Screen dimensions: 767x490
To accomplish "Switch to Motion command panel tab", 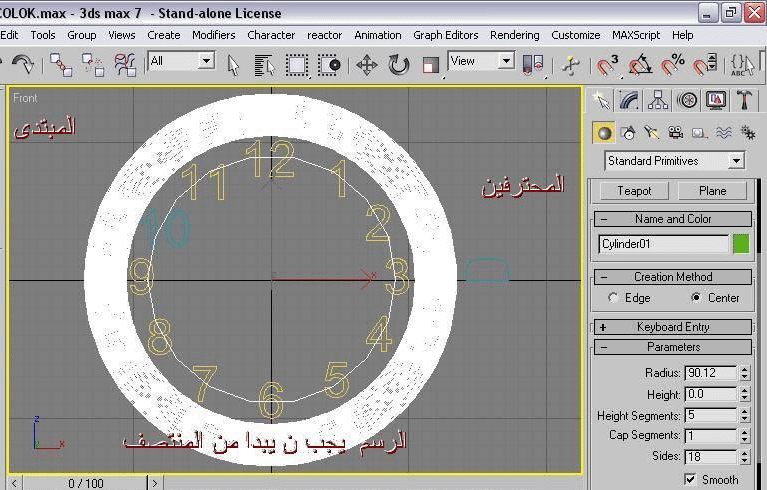I will click(x=687, y=100).
